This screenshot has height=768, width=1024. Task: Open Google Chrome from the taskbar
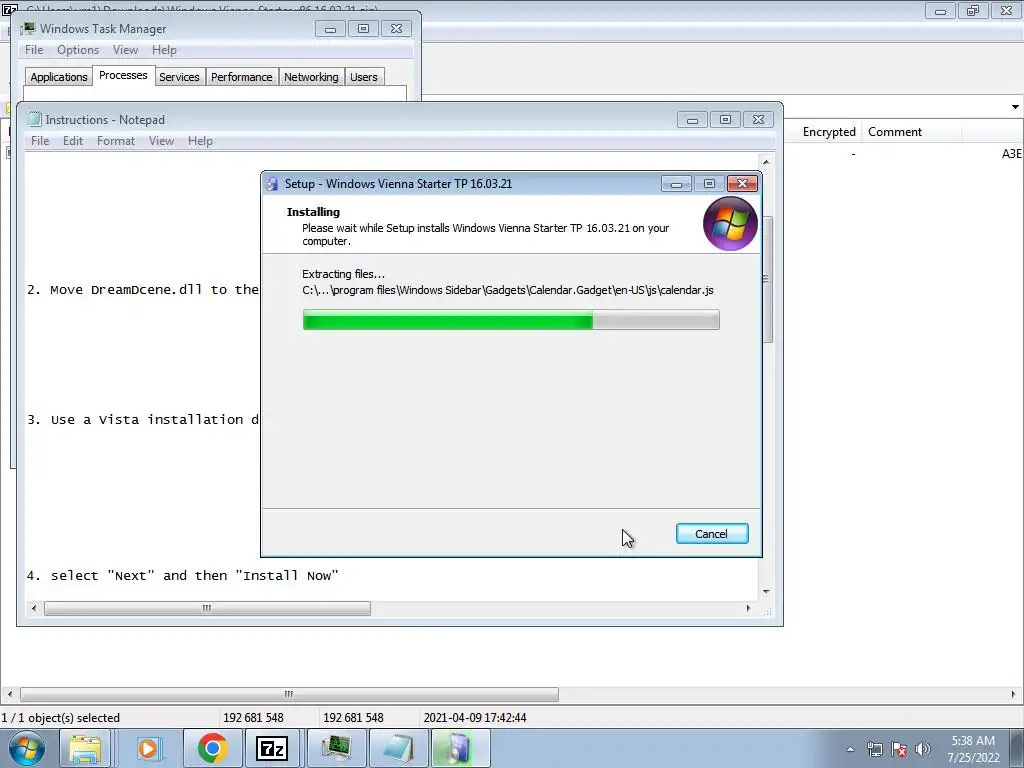[212, 748]
